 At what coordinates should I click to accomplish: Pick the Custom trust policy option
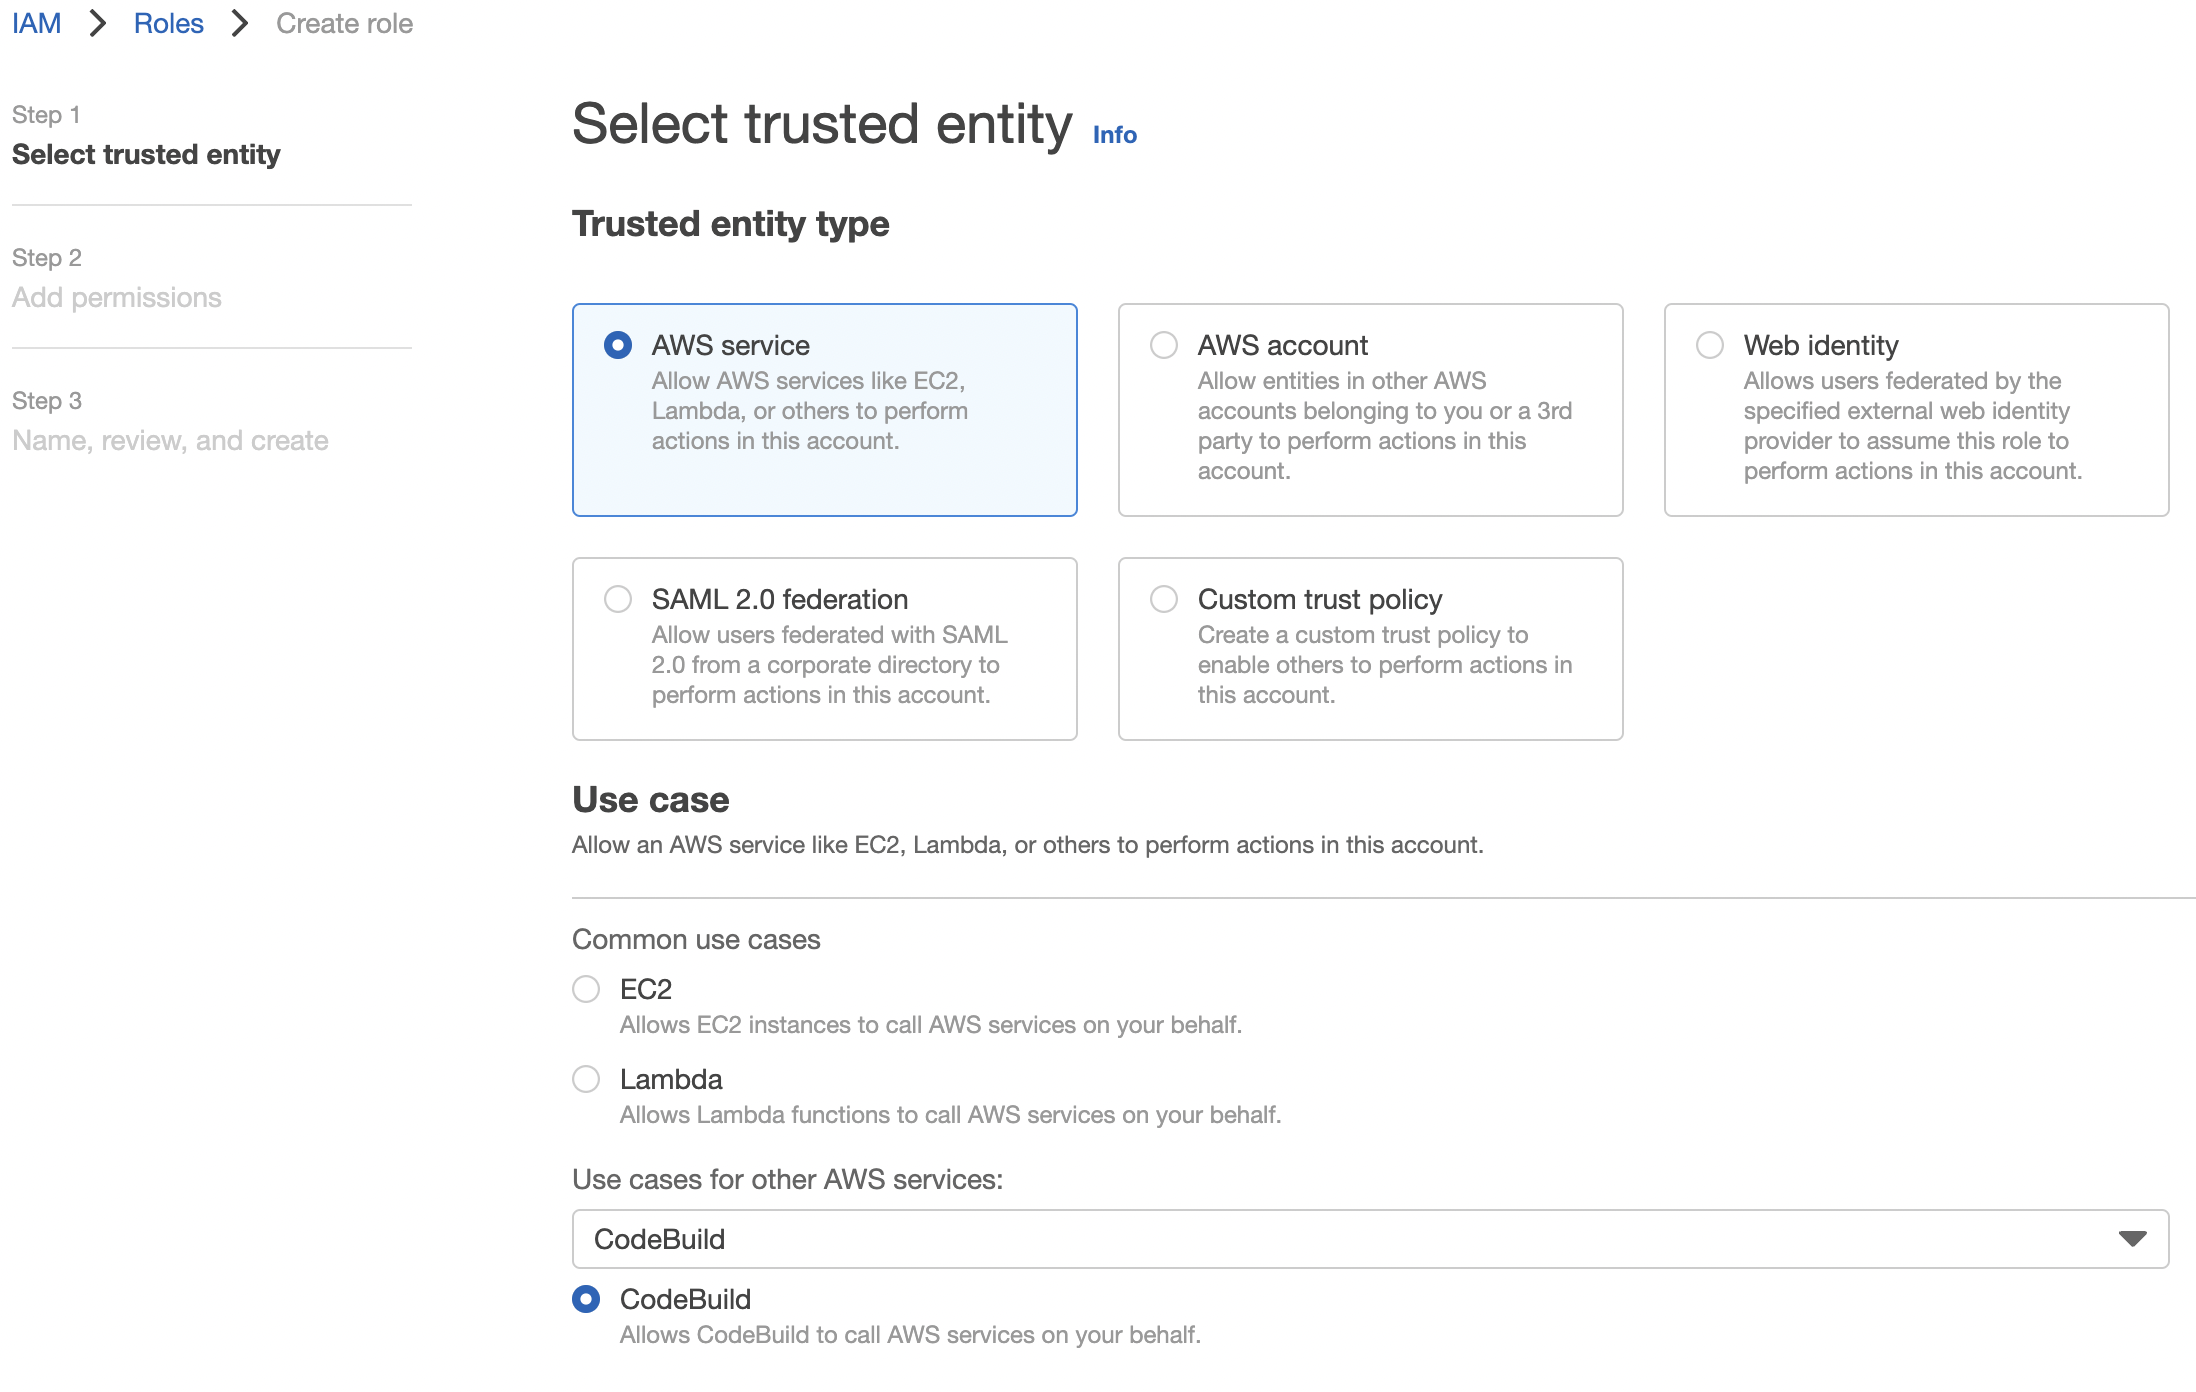point(1163,599)
